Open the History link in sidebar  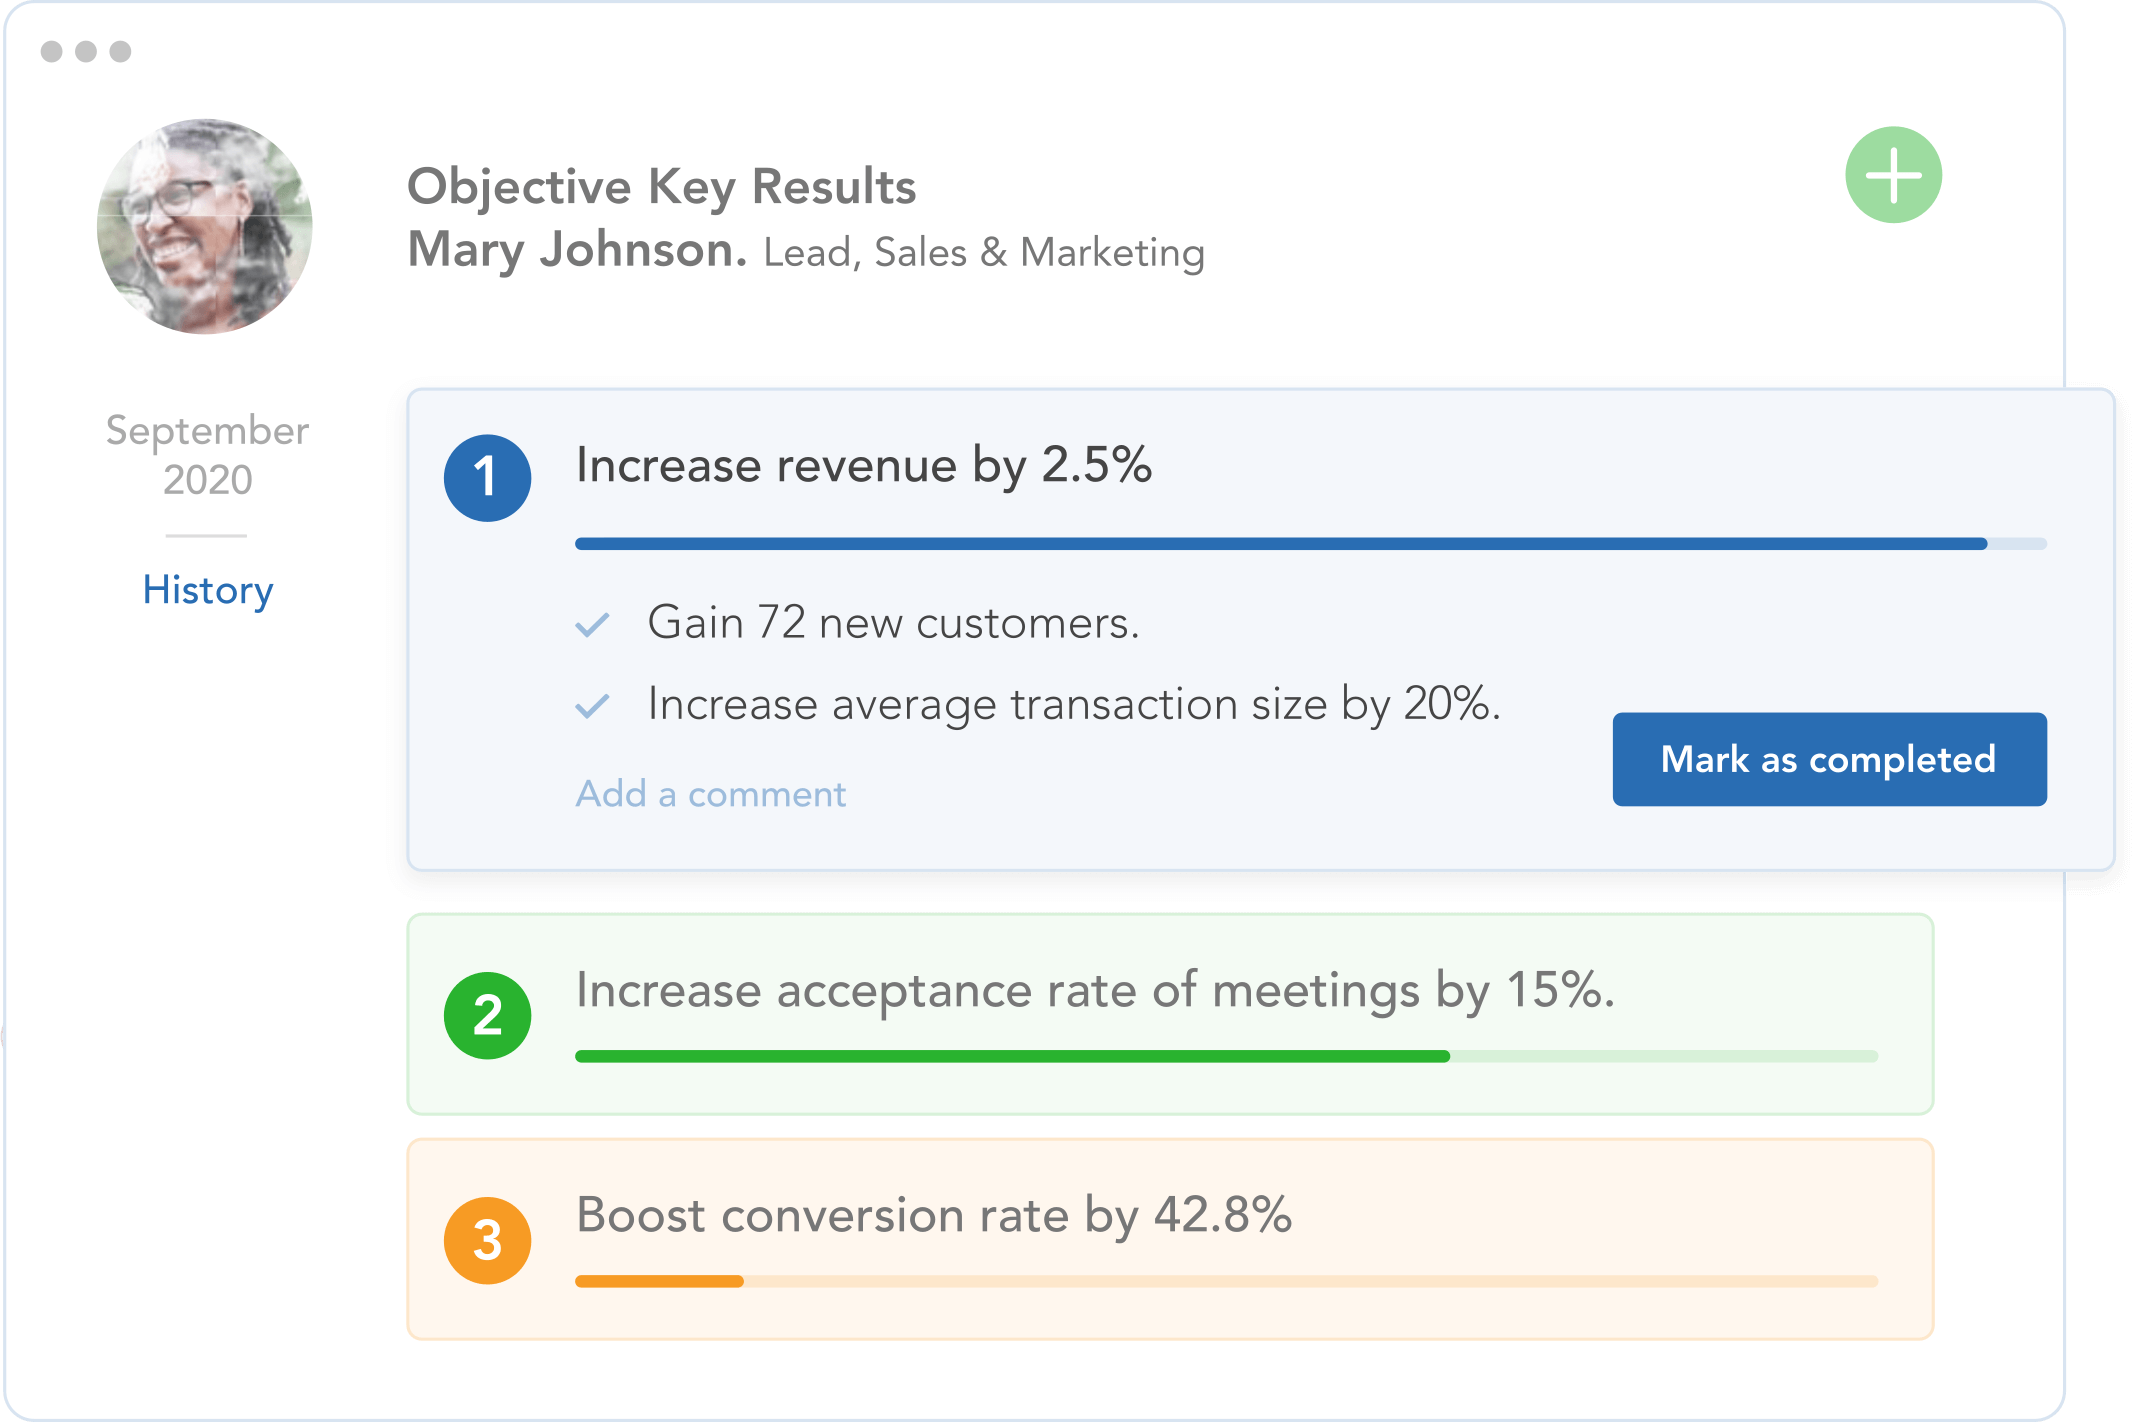pyautogui.click(x=207, y=590)
